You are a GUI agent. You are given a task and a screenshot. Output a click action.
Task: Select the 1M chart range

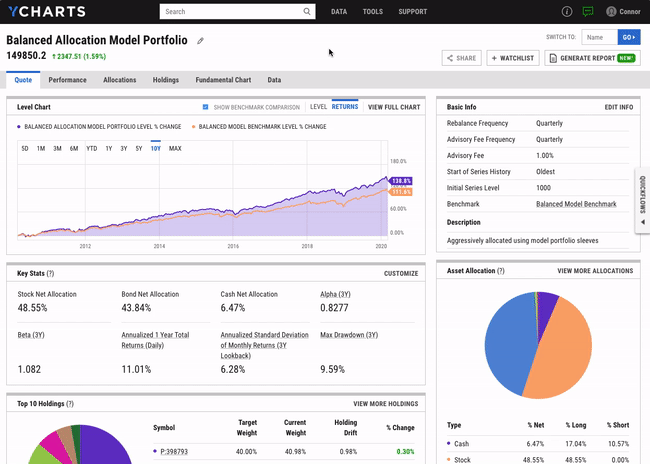click(41, 148)
